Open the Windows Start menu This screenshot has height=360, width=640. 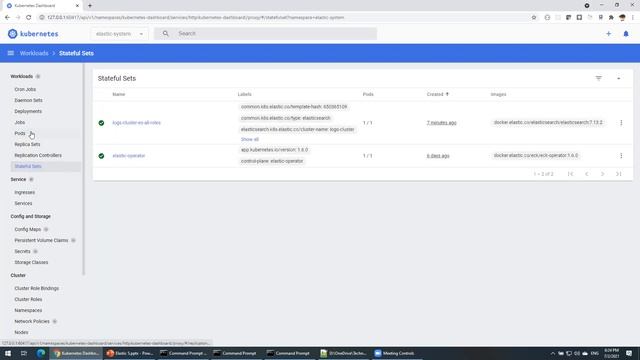tap(8, 353)
